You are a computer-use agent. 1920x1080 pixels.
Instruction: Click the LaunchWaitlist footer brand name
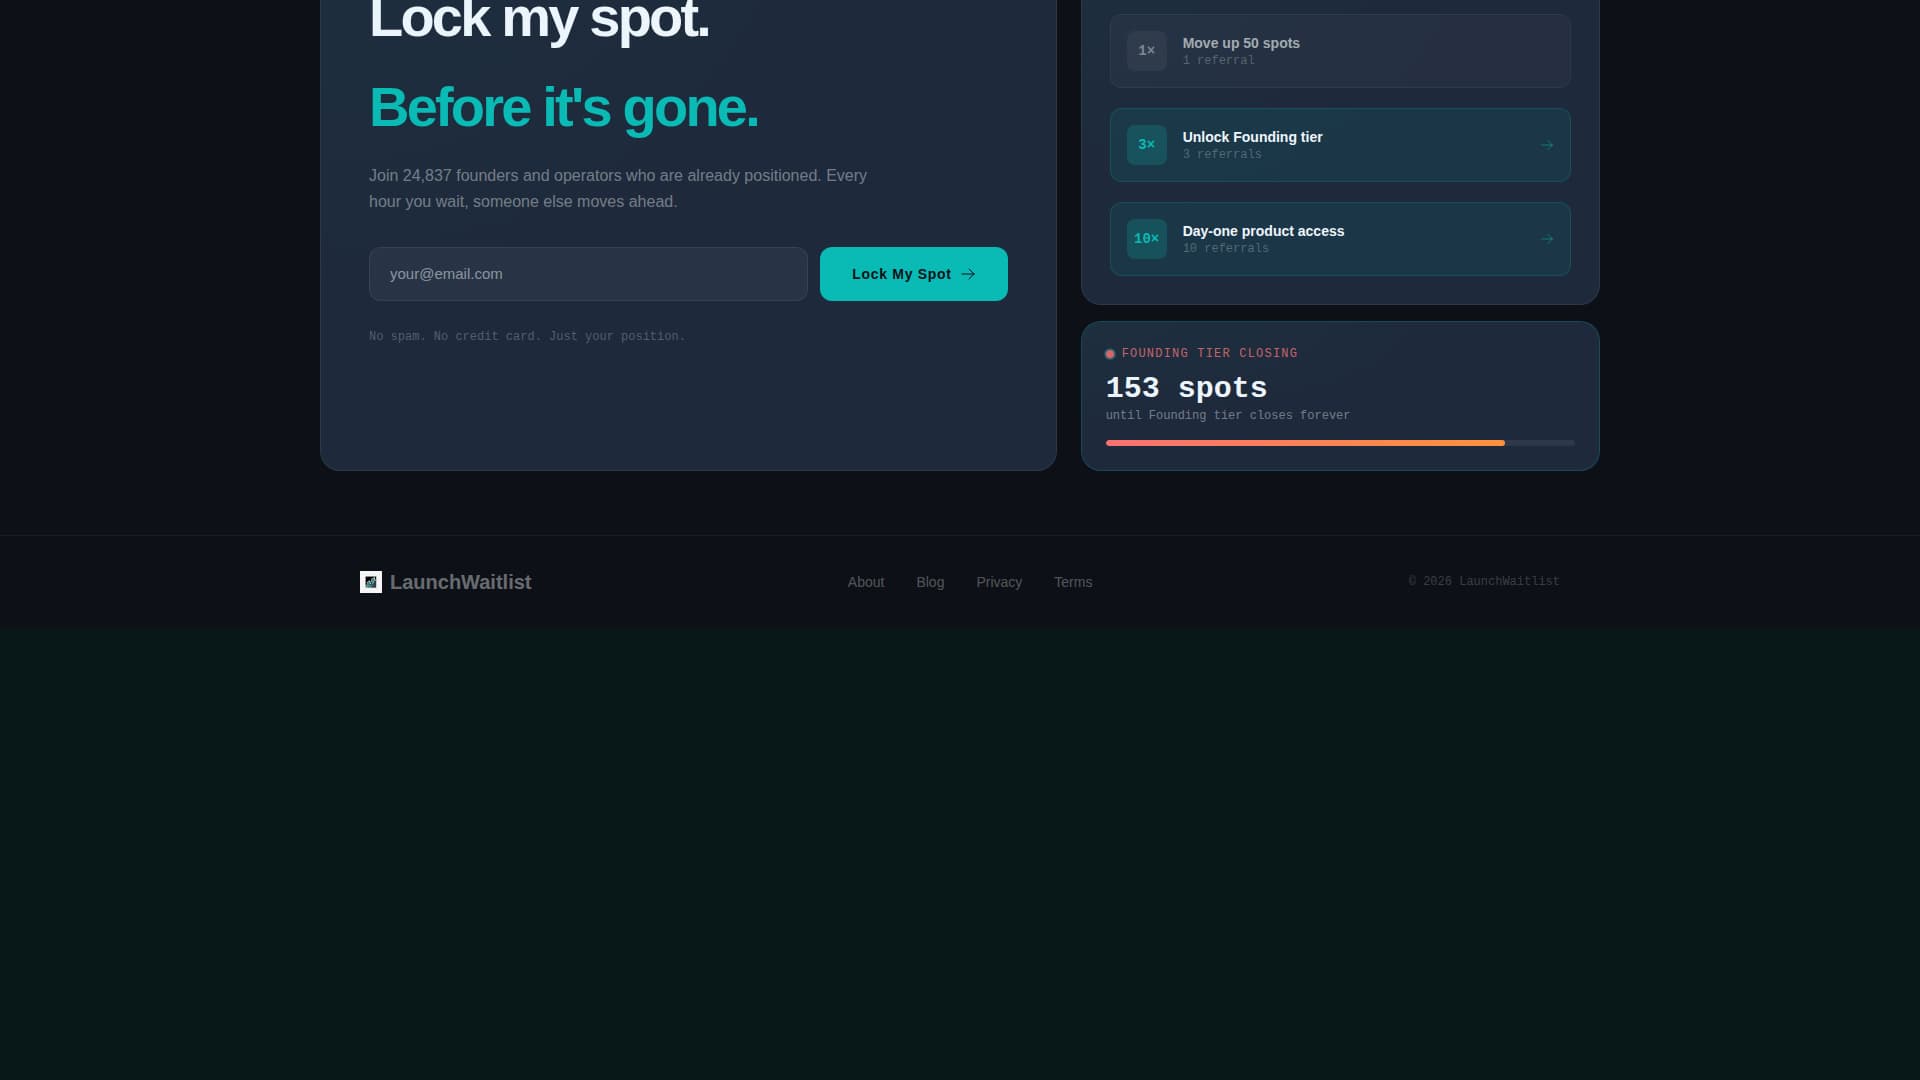460,582
